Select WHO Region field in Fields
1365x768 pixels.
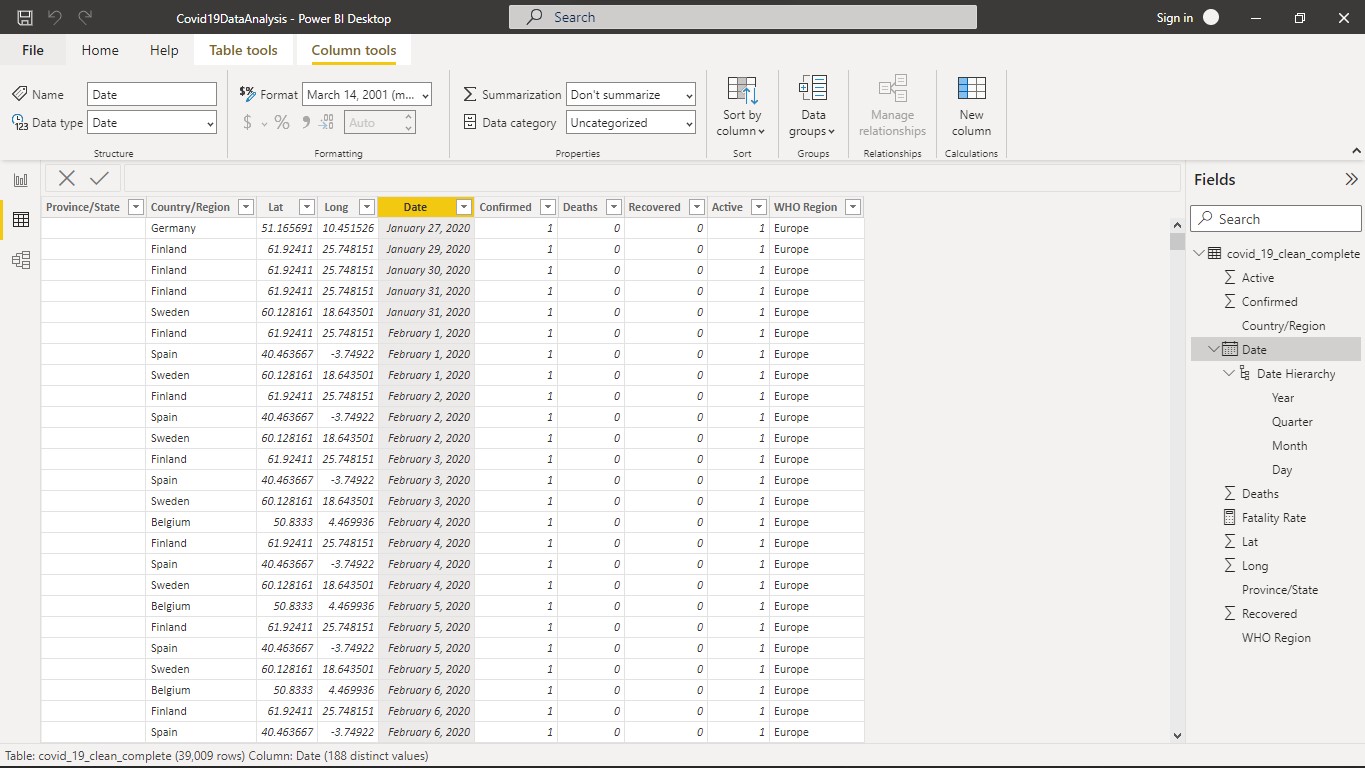[1276, 637]
